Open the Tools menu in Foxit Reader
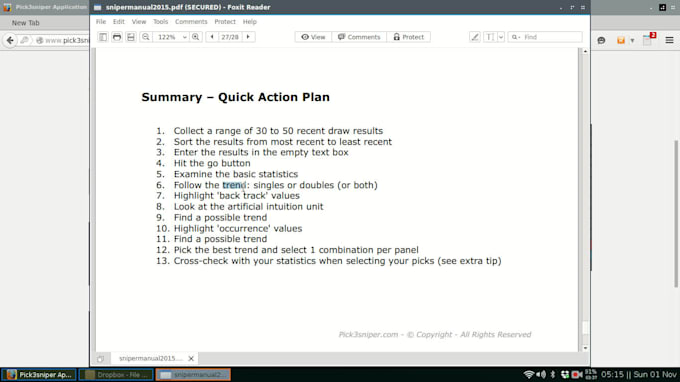The height and width of the screenshot is (382, 680). click(160, 22)
